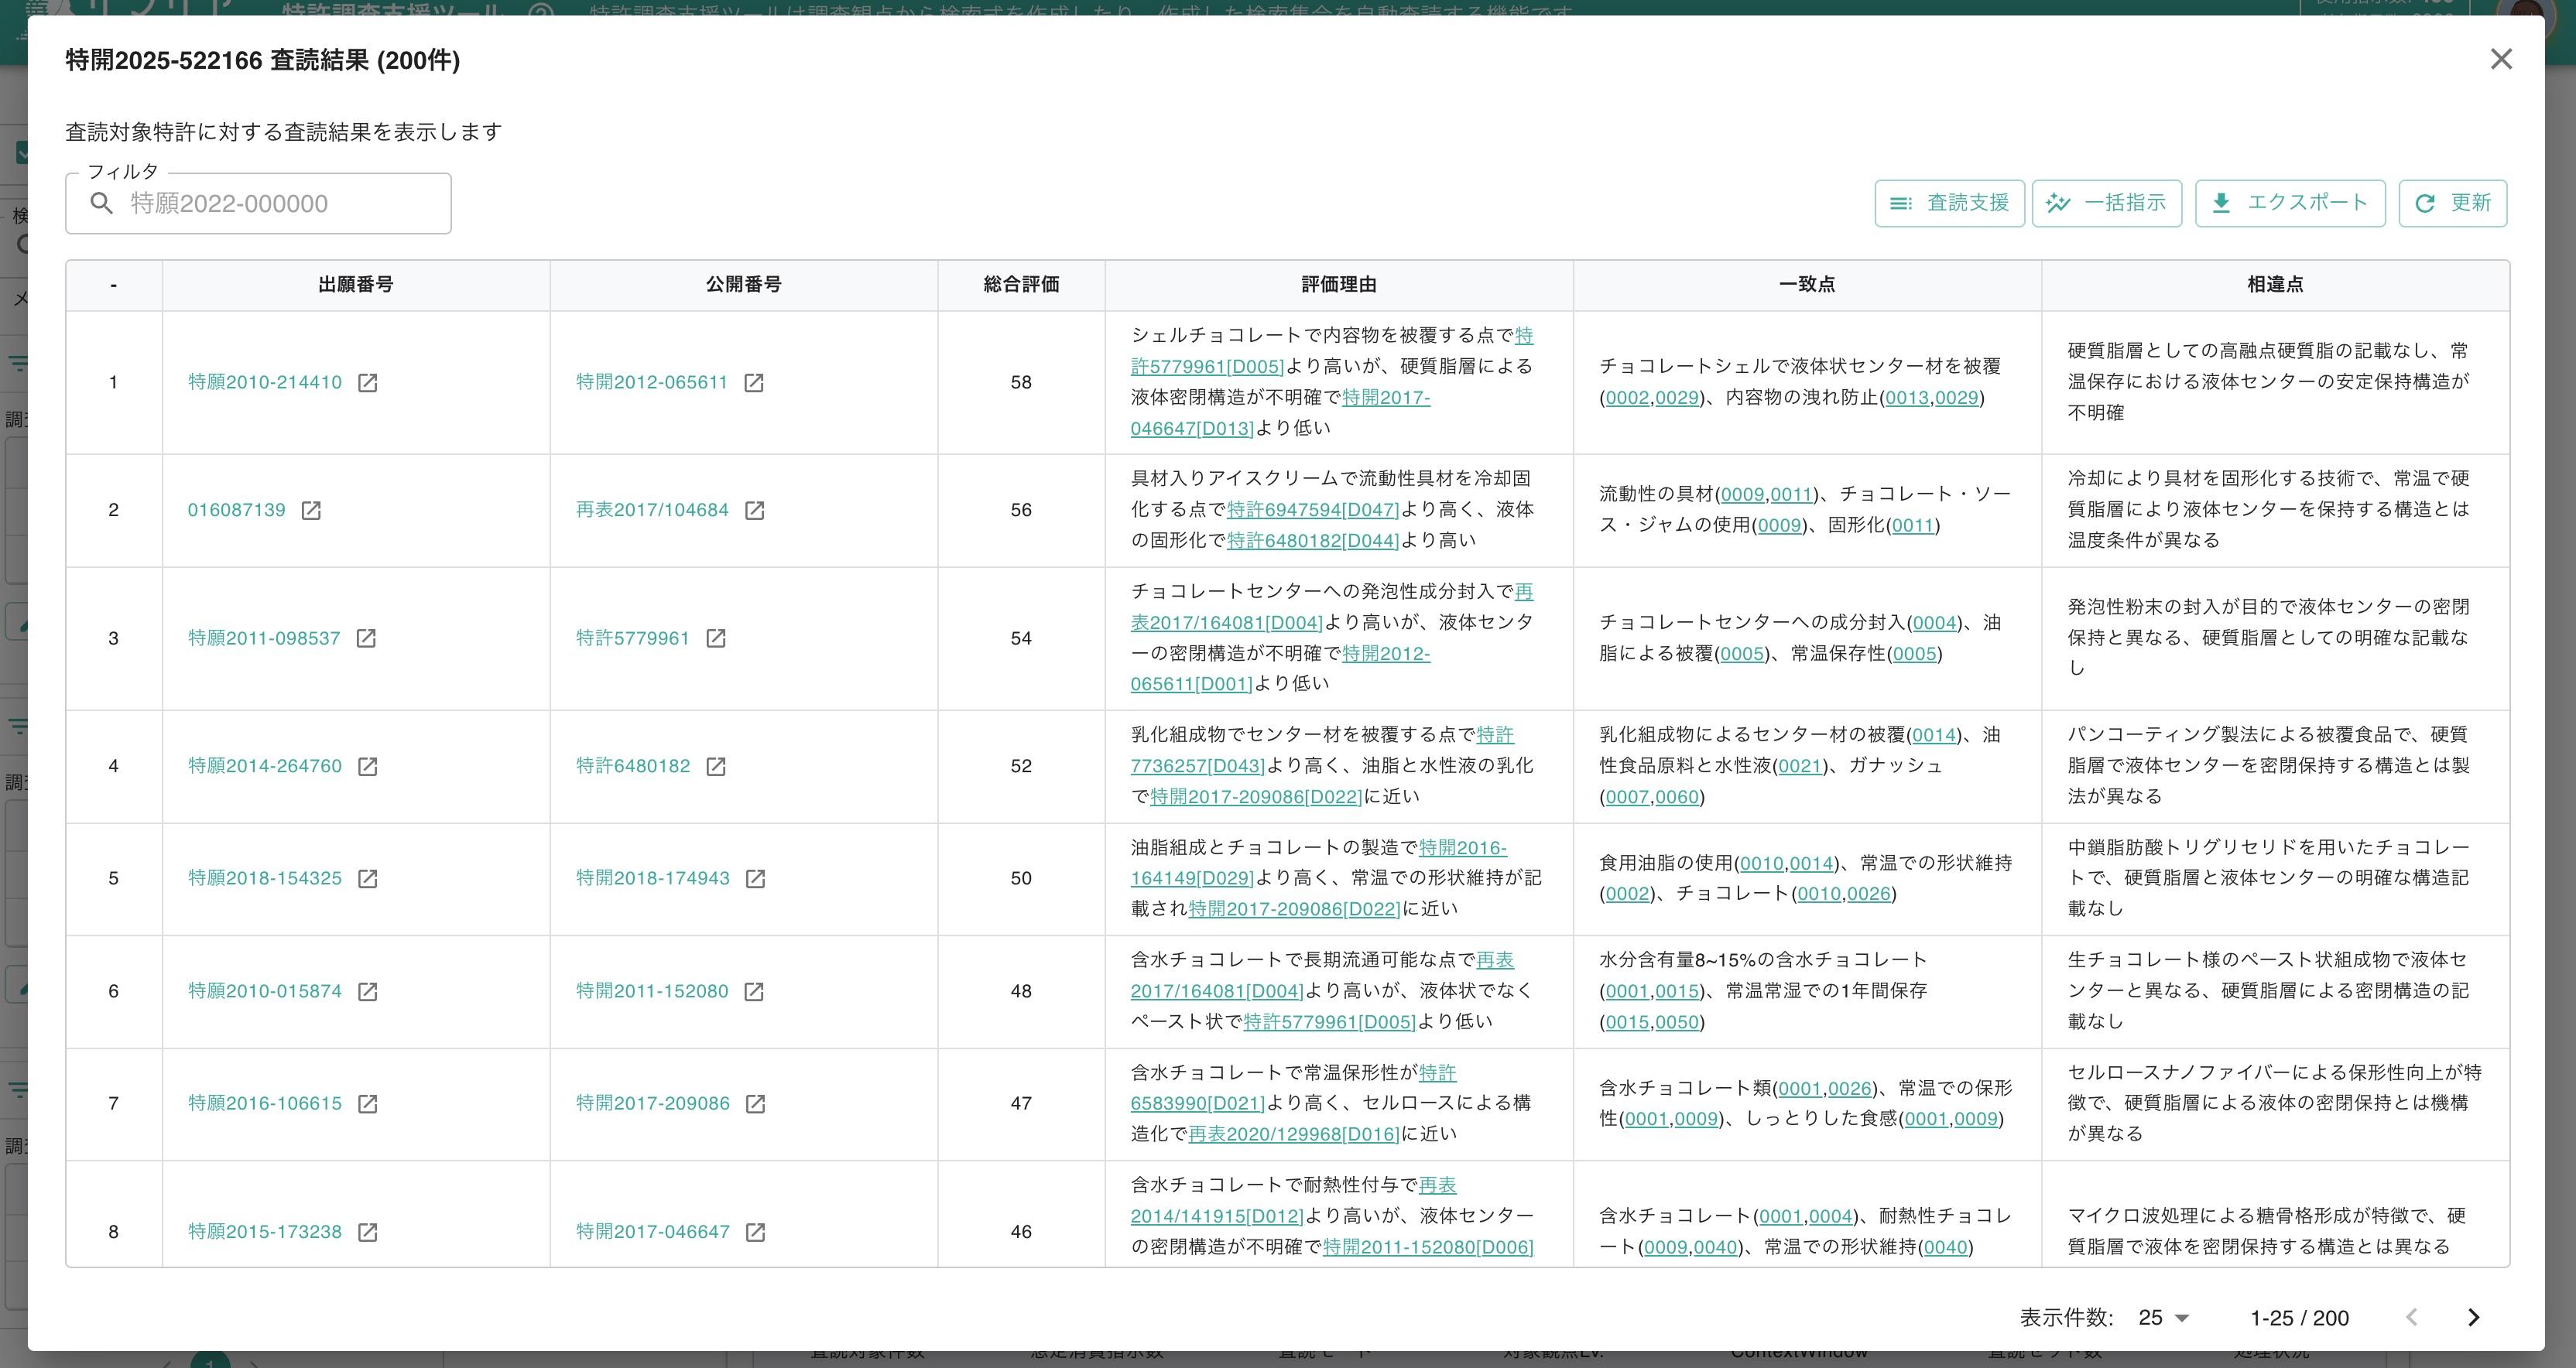Open 特願2015-173238 application link
Screen dimensions: 2576x1368
[x=265, y=1232]
